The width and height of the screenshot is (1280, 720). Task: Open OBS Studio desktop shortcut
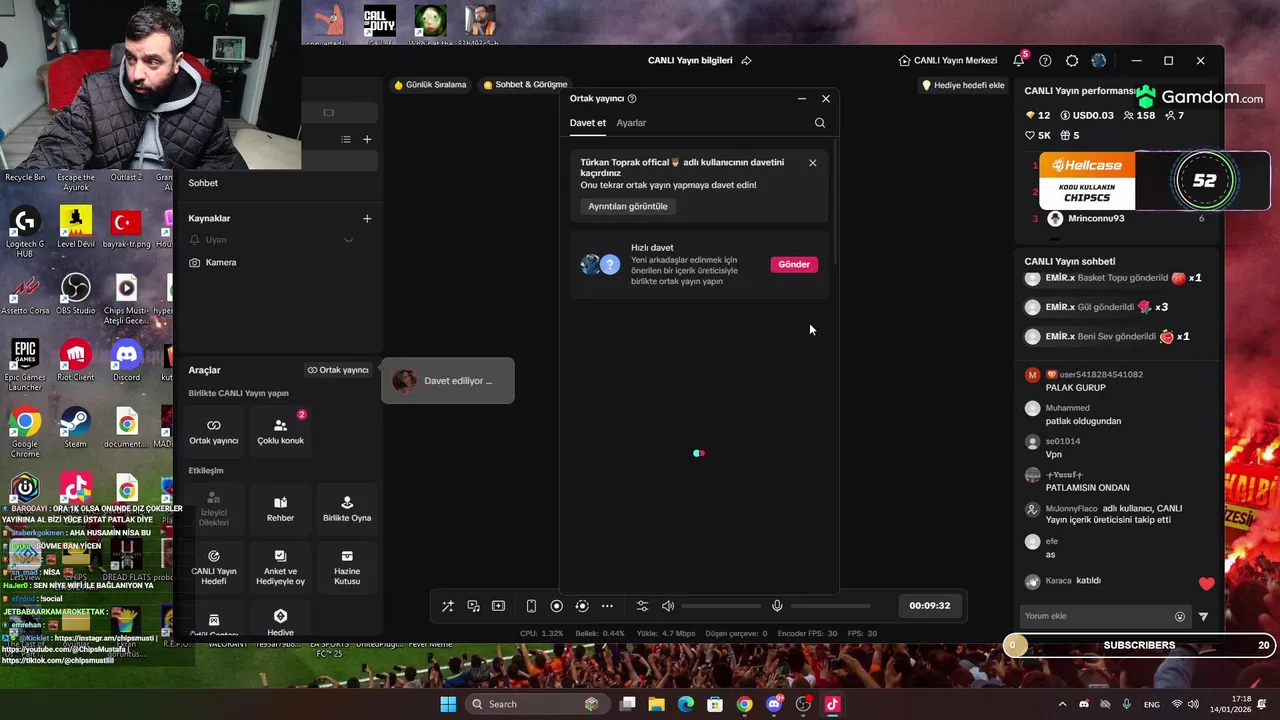(76, 294)
